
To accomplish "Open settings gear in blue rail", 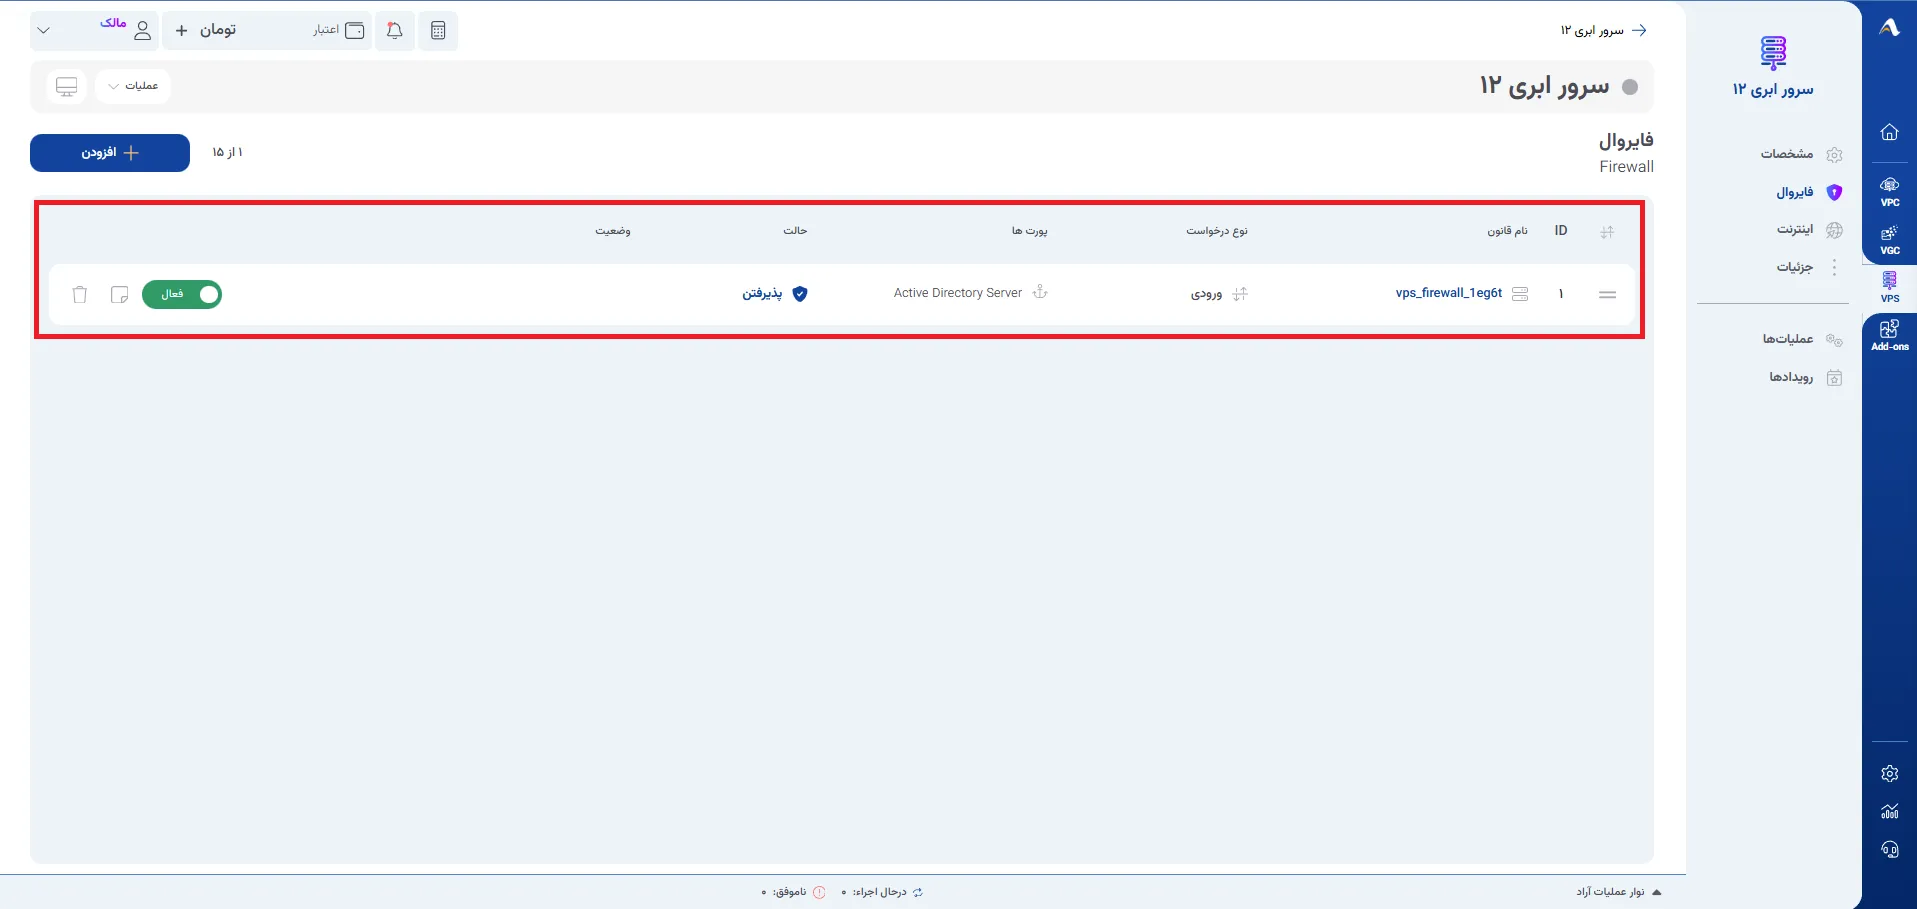I will point(1889,773).
